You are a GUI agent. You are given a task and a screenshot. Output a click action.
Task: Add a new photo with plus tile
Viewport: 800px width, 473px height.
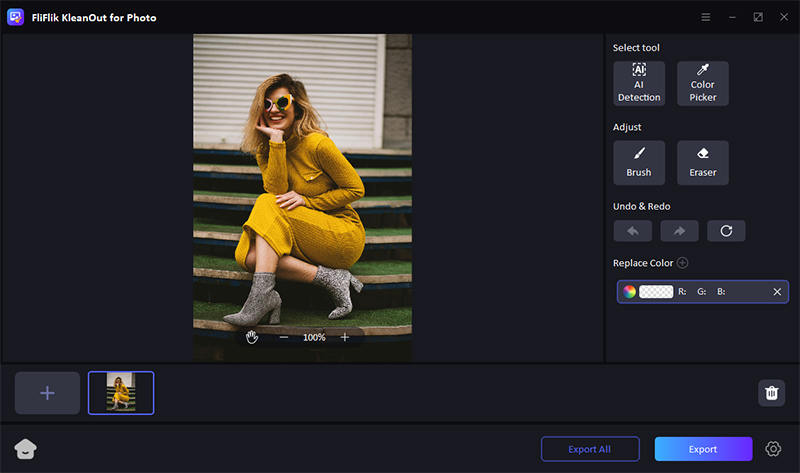click(47, 393)
